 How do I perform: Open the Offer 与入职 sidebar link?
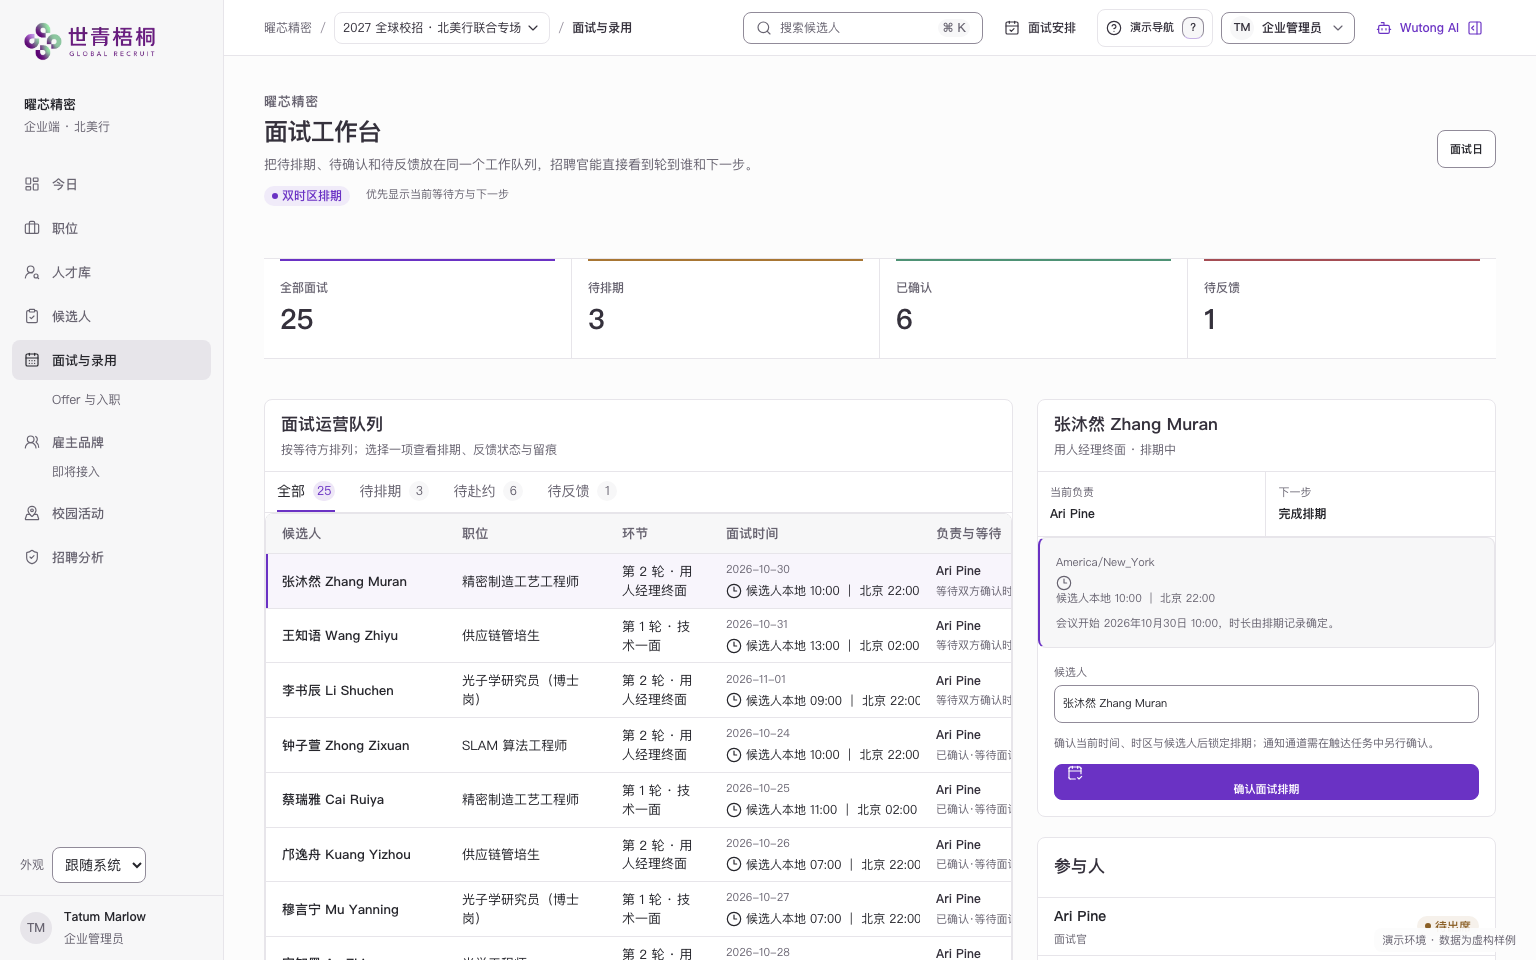coord(86,400)
